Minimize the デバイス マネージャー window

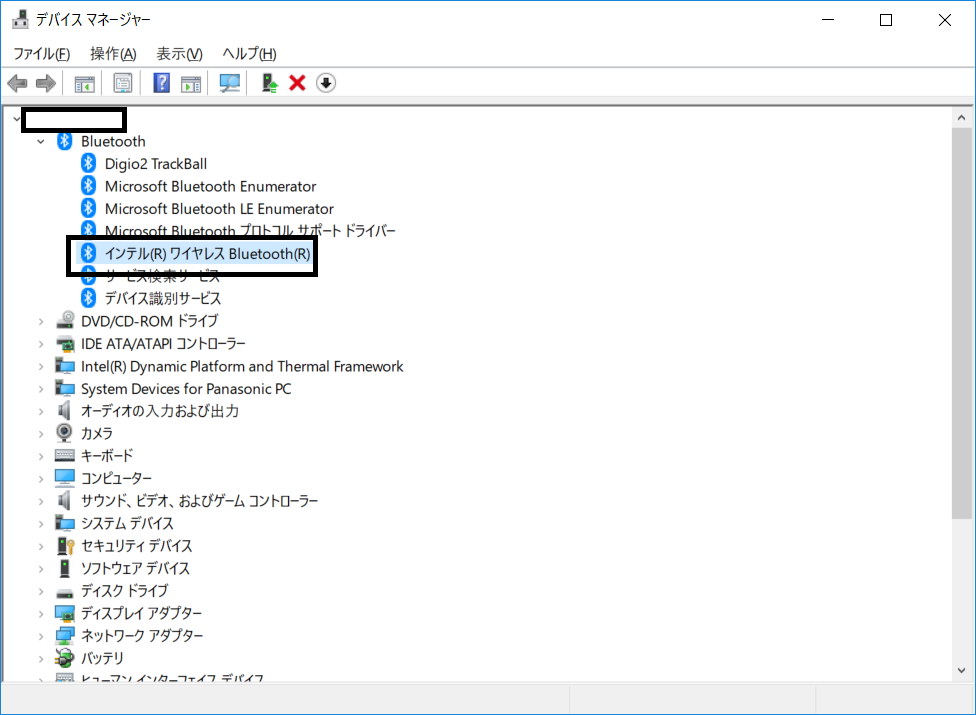tap(828, 20)
